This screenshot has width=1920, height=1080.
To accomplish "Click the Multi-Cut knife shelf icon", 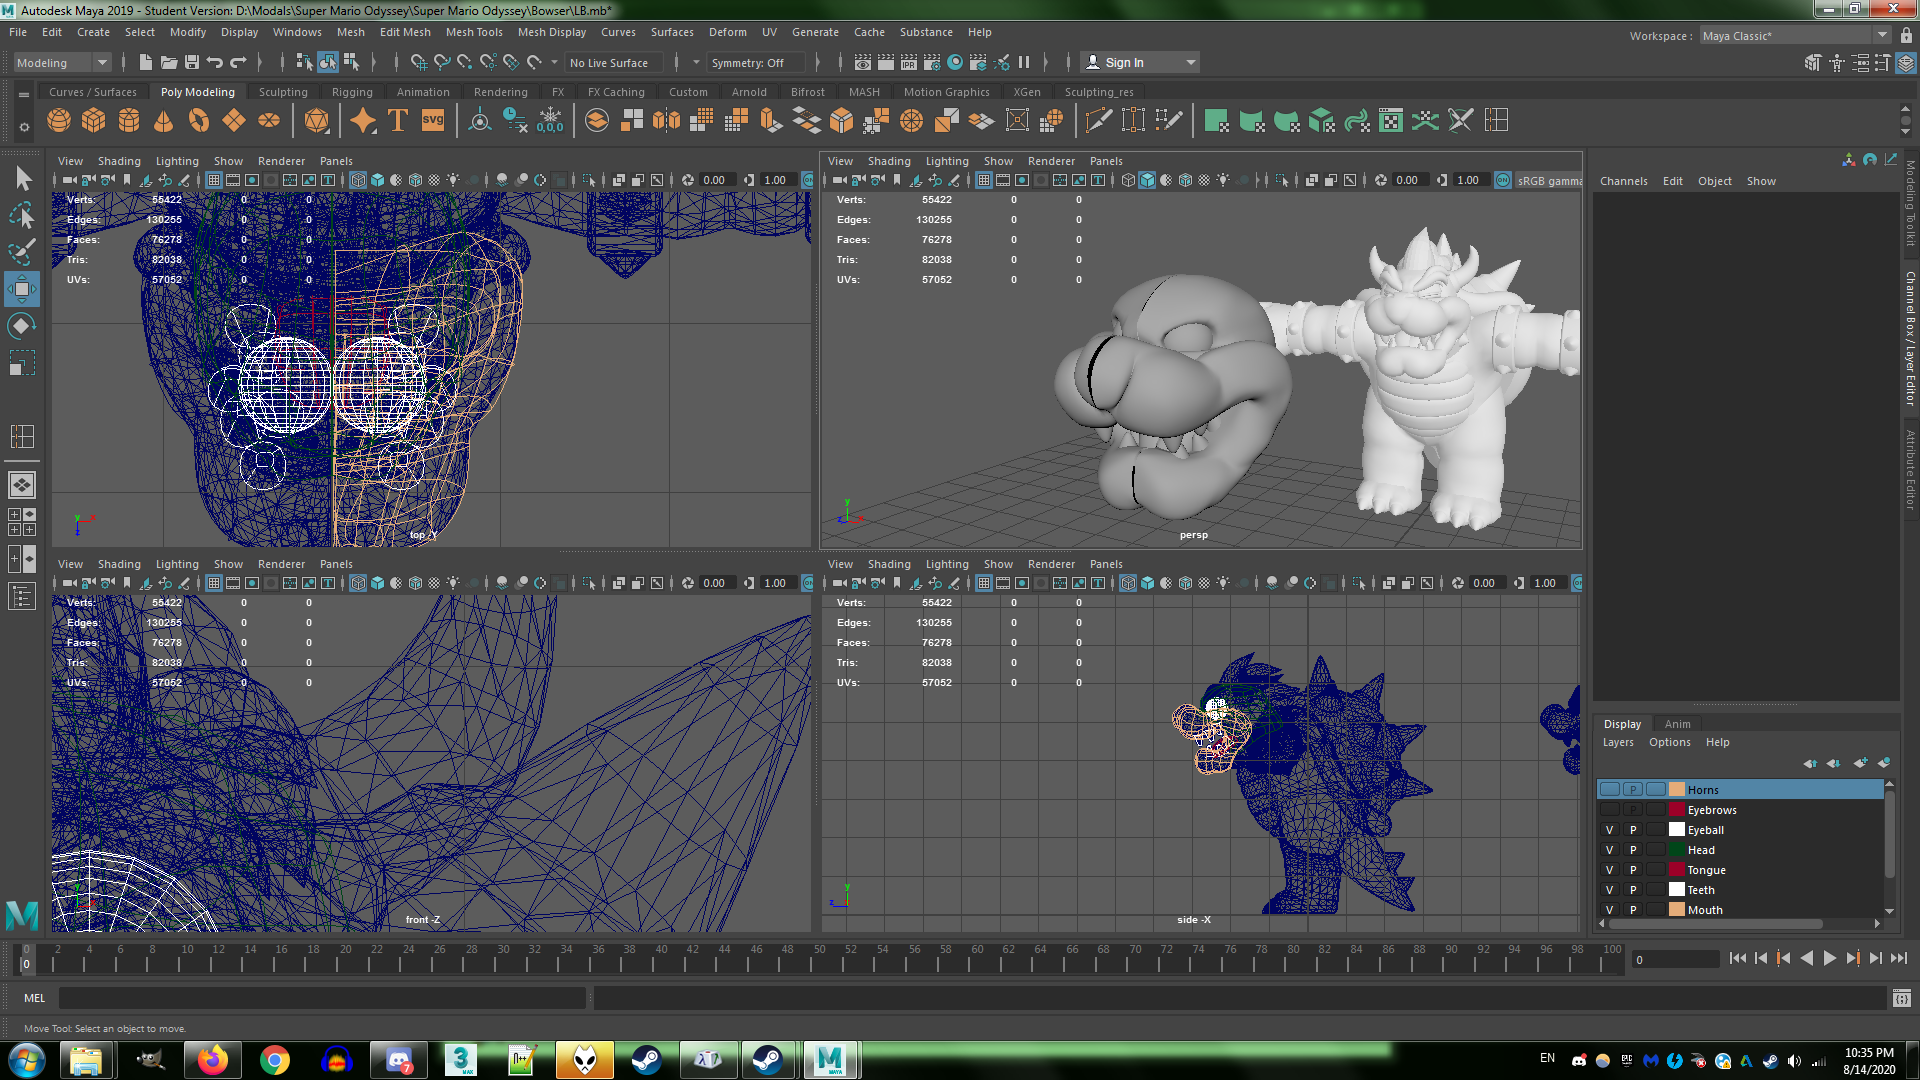I will 1098,121.
